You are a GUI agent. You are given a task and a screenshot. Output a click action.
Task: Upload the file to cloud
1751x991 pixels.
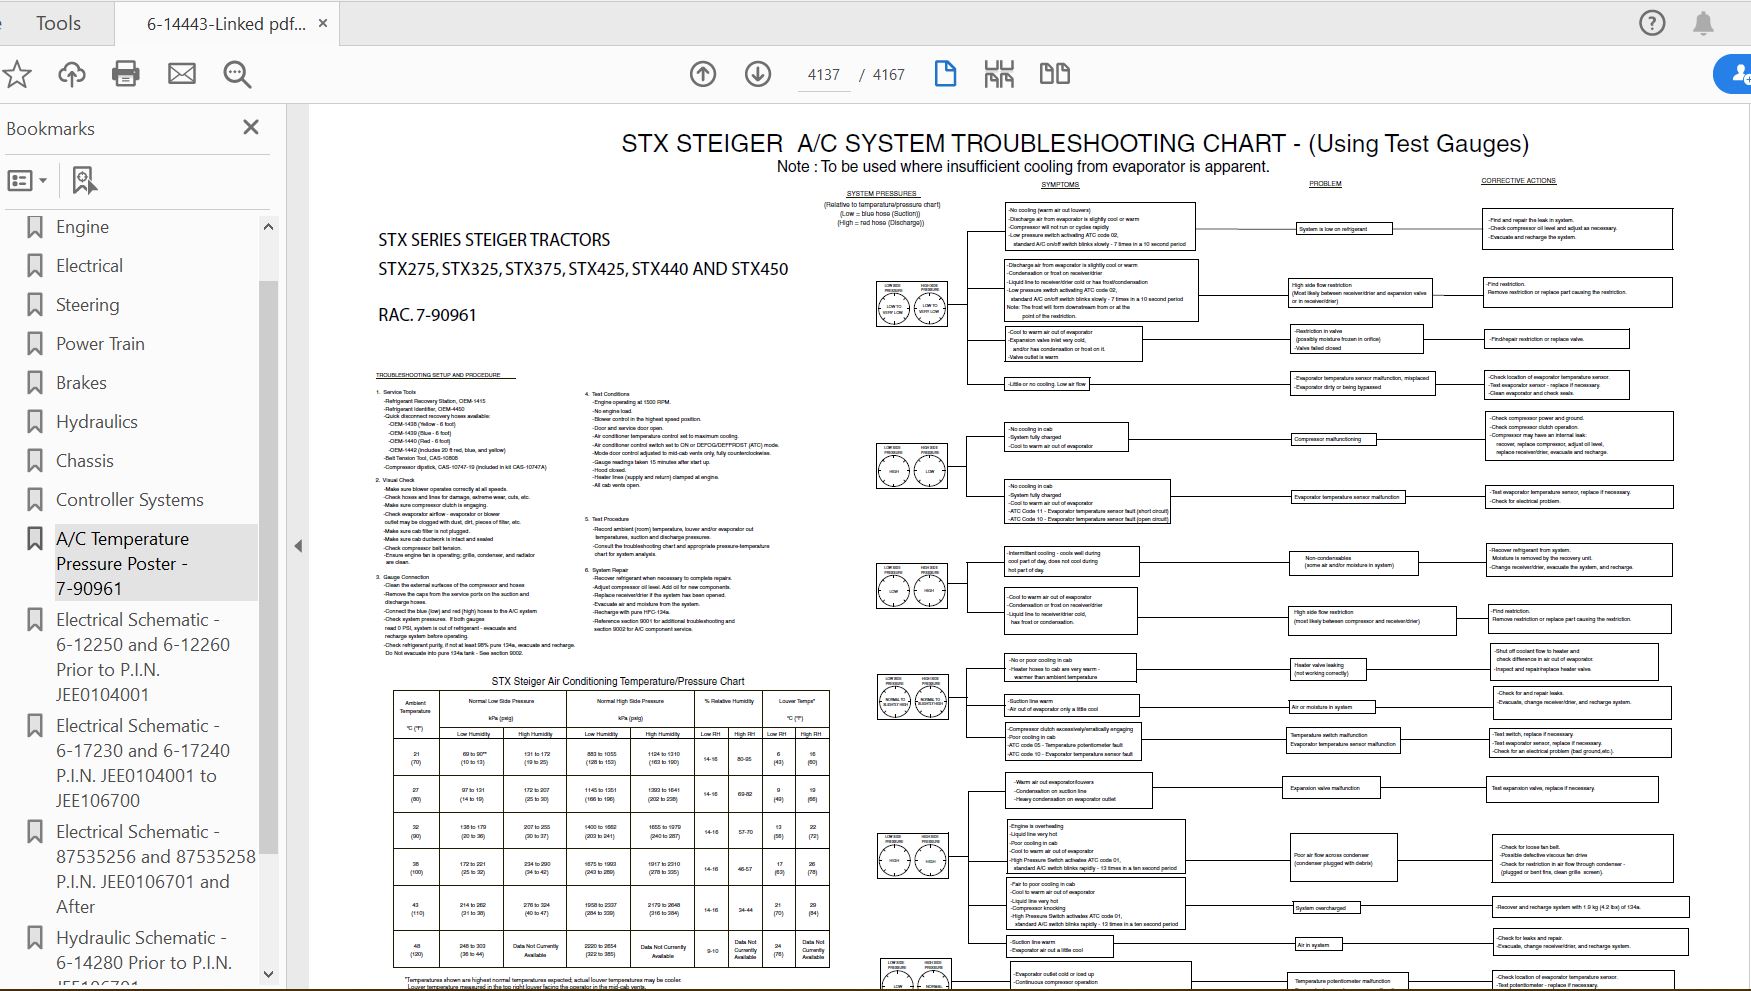(x=72, y=74)
